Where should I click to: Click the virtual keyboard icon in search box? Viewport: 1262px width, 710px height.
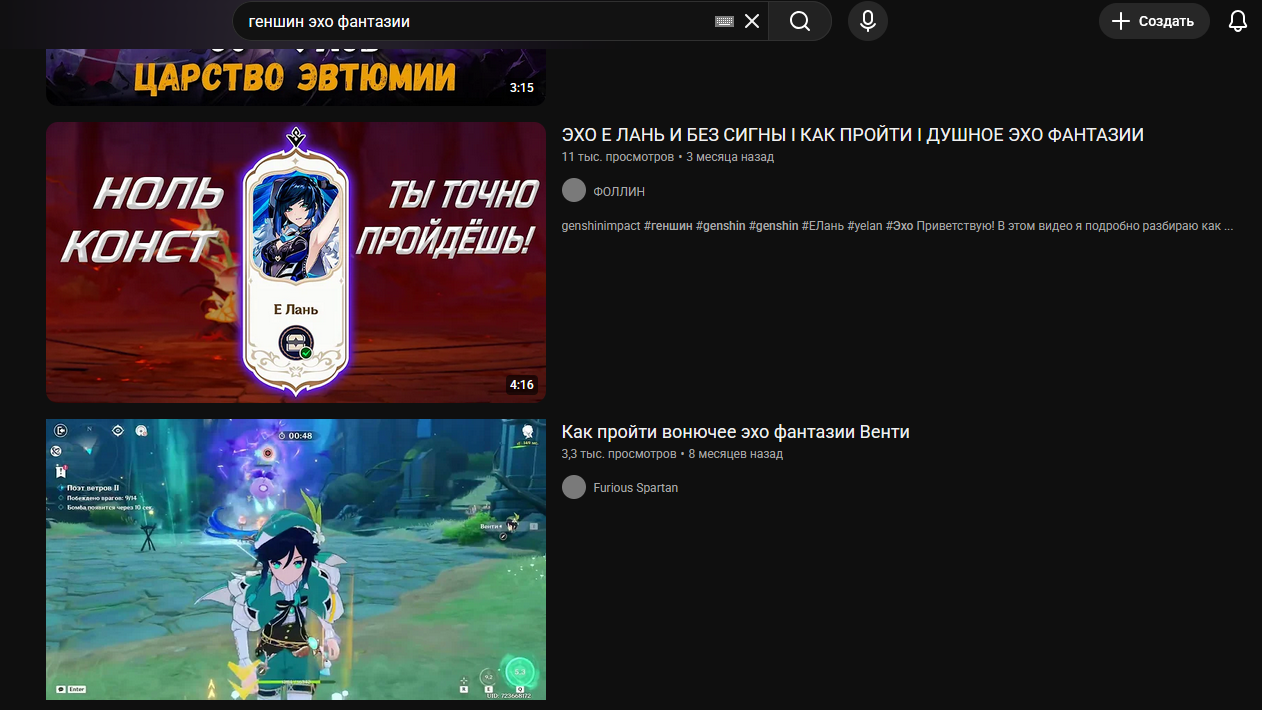[x=725, y=21]
